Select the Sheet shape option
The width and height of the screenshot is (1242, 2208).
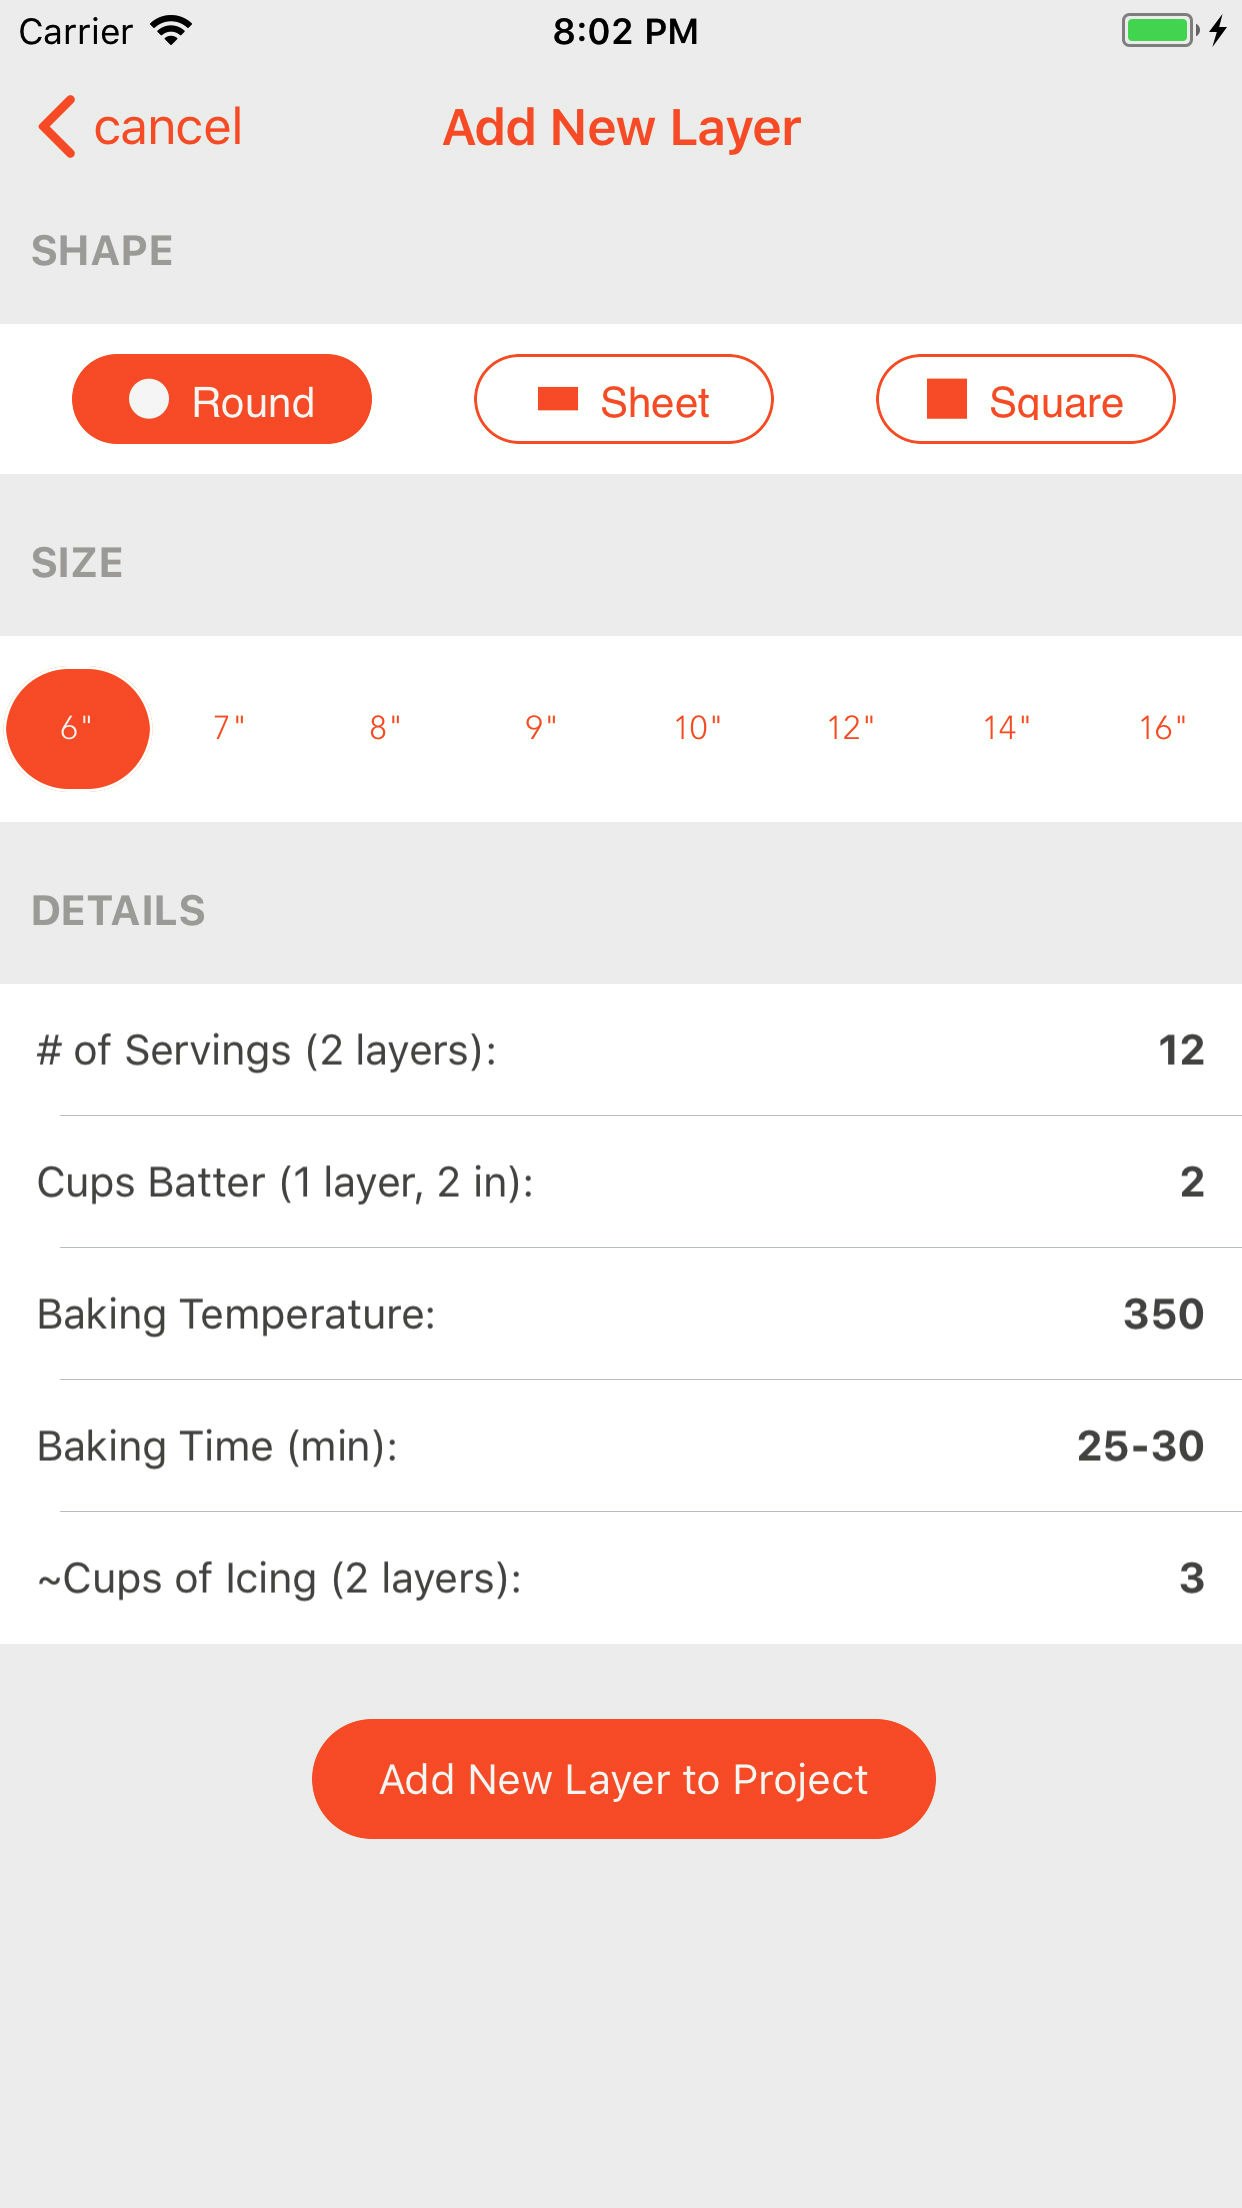[x=624, y=399]
